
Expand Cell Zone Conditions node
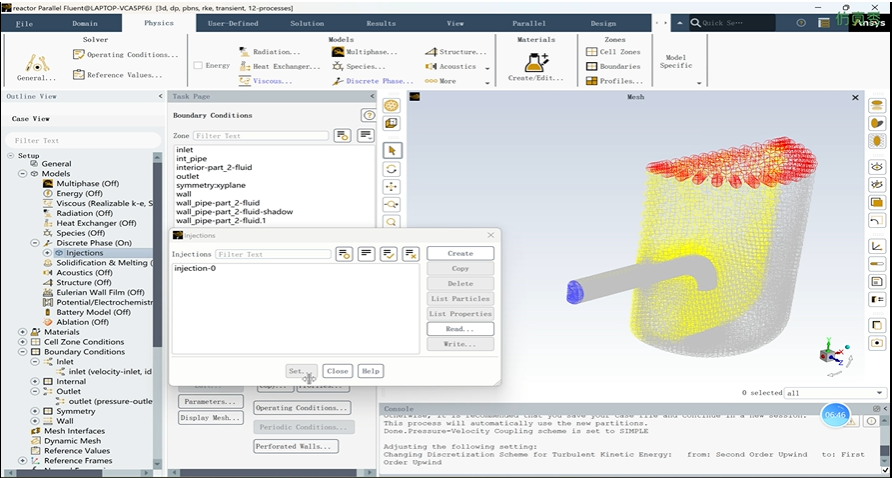click(x=23, y=342)
